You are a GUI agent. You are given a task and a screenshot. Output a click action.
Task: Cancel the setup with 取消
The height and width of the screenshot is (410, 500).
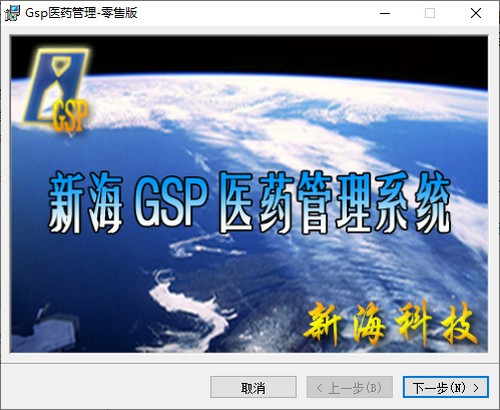tap(253, 387)
